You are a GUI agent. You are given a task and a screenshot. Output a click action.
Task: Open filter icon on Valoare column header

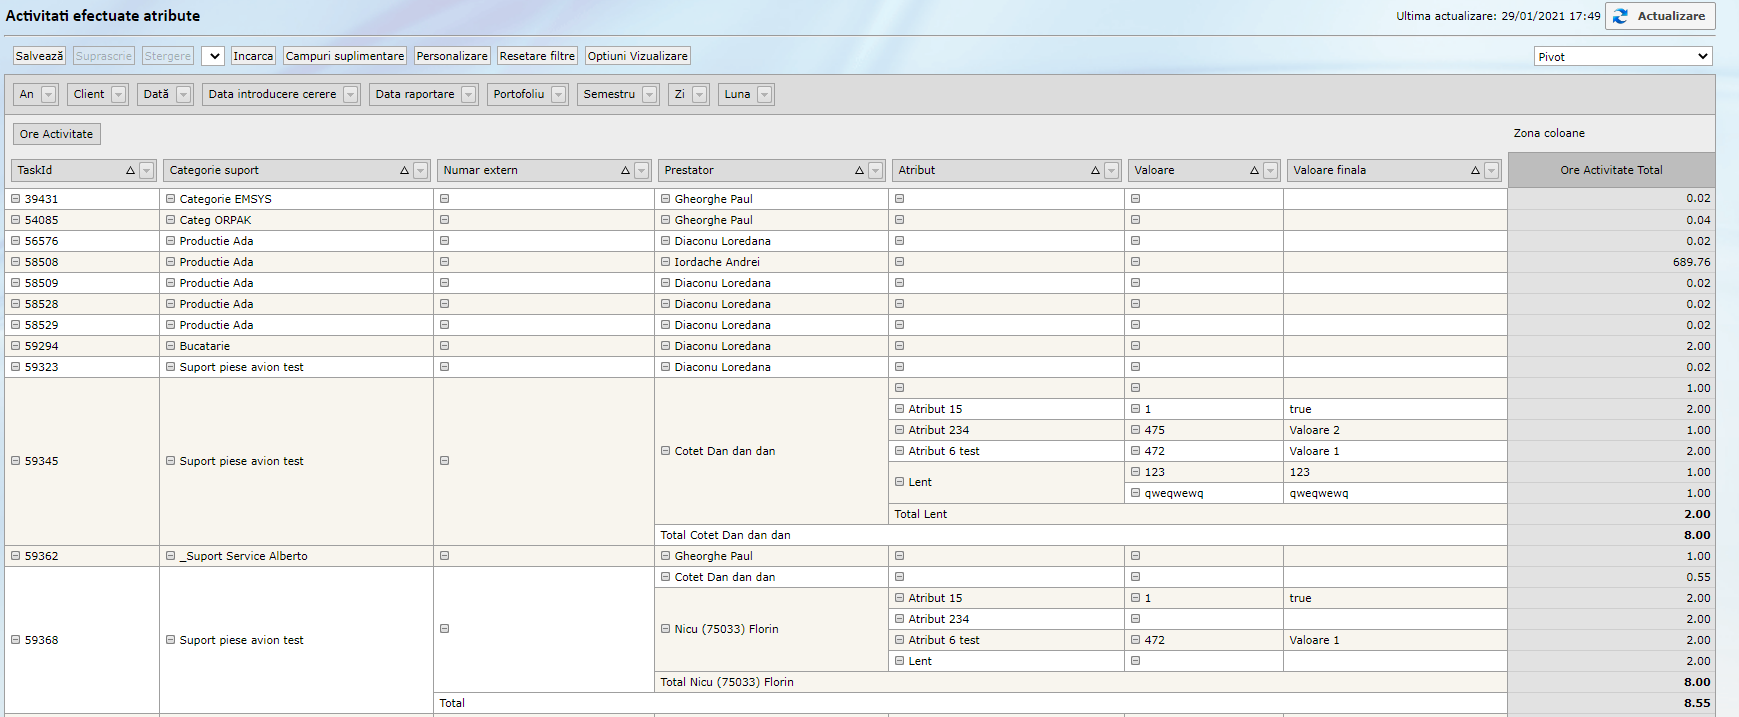(x=1270, y=171)
